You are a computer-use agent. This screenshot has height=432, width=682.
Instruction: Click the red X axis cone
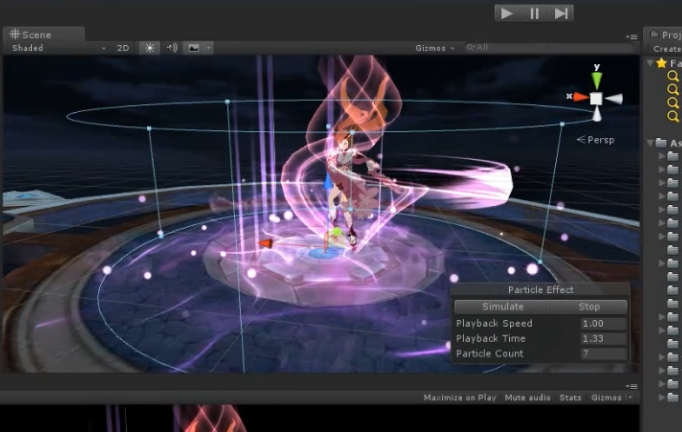click(580, 97)
